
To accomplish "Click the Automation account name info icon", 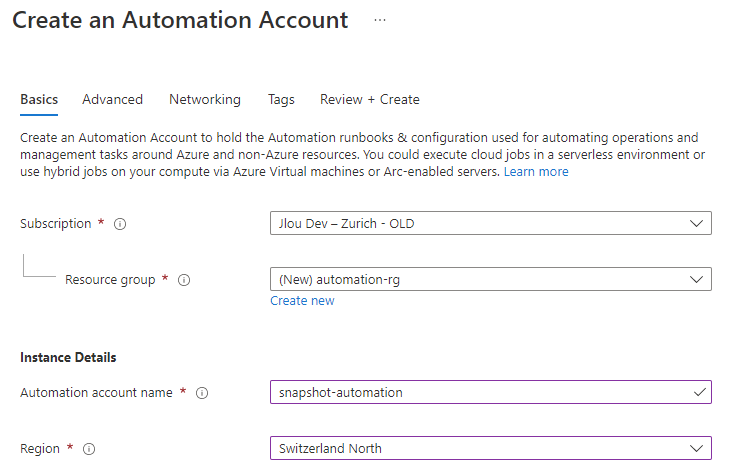I will 202,393.
